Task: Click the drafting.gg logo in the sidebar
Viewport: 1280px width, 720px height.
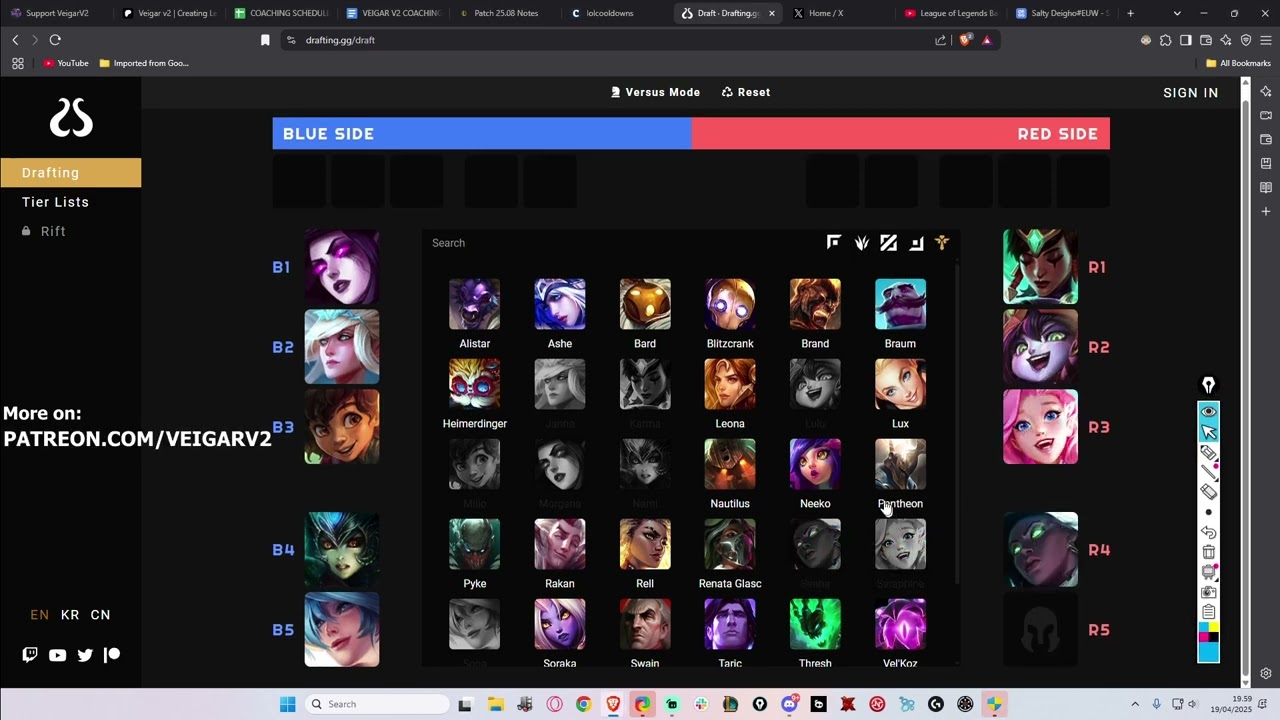Action: (71, 117)
